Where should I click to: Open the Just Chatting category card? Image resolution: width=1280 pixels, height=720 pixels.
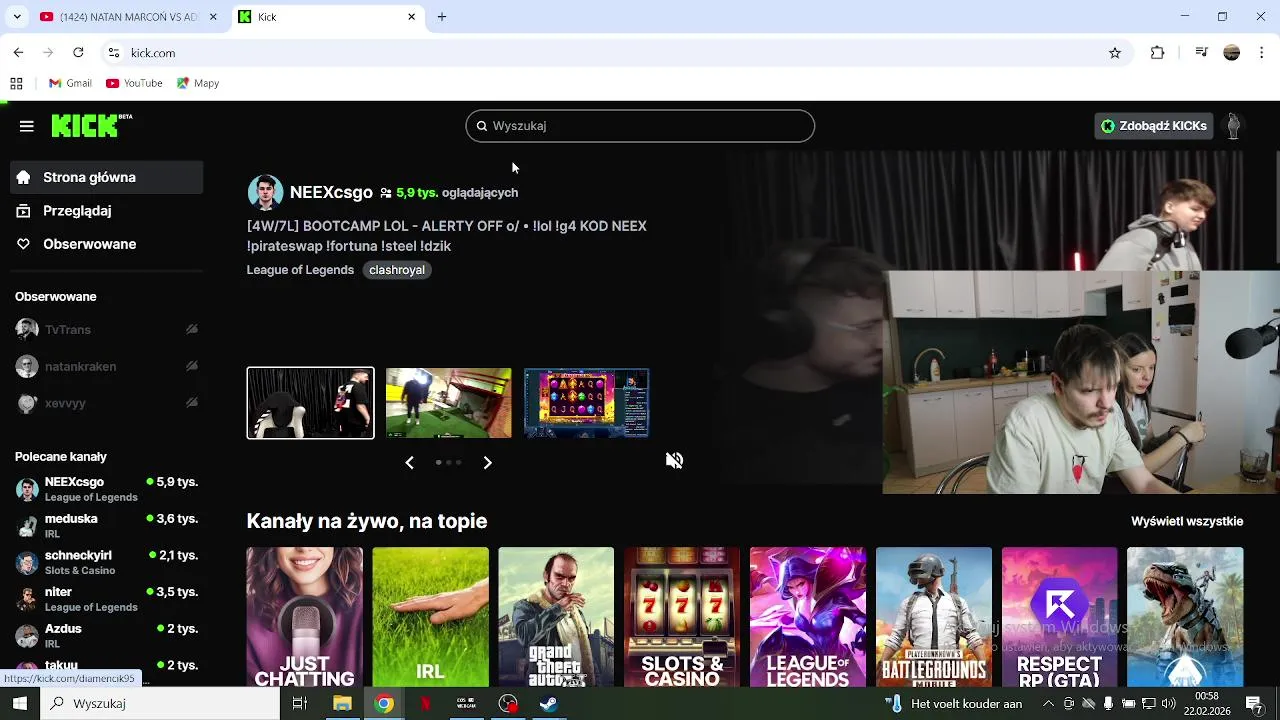(305, 617)
